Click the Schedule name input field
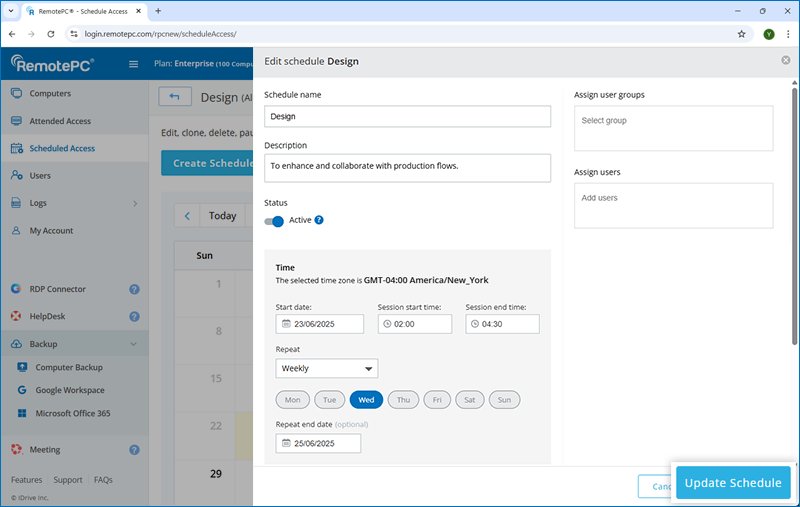 pyautogui.click(x=407, y=116)
